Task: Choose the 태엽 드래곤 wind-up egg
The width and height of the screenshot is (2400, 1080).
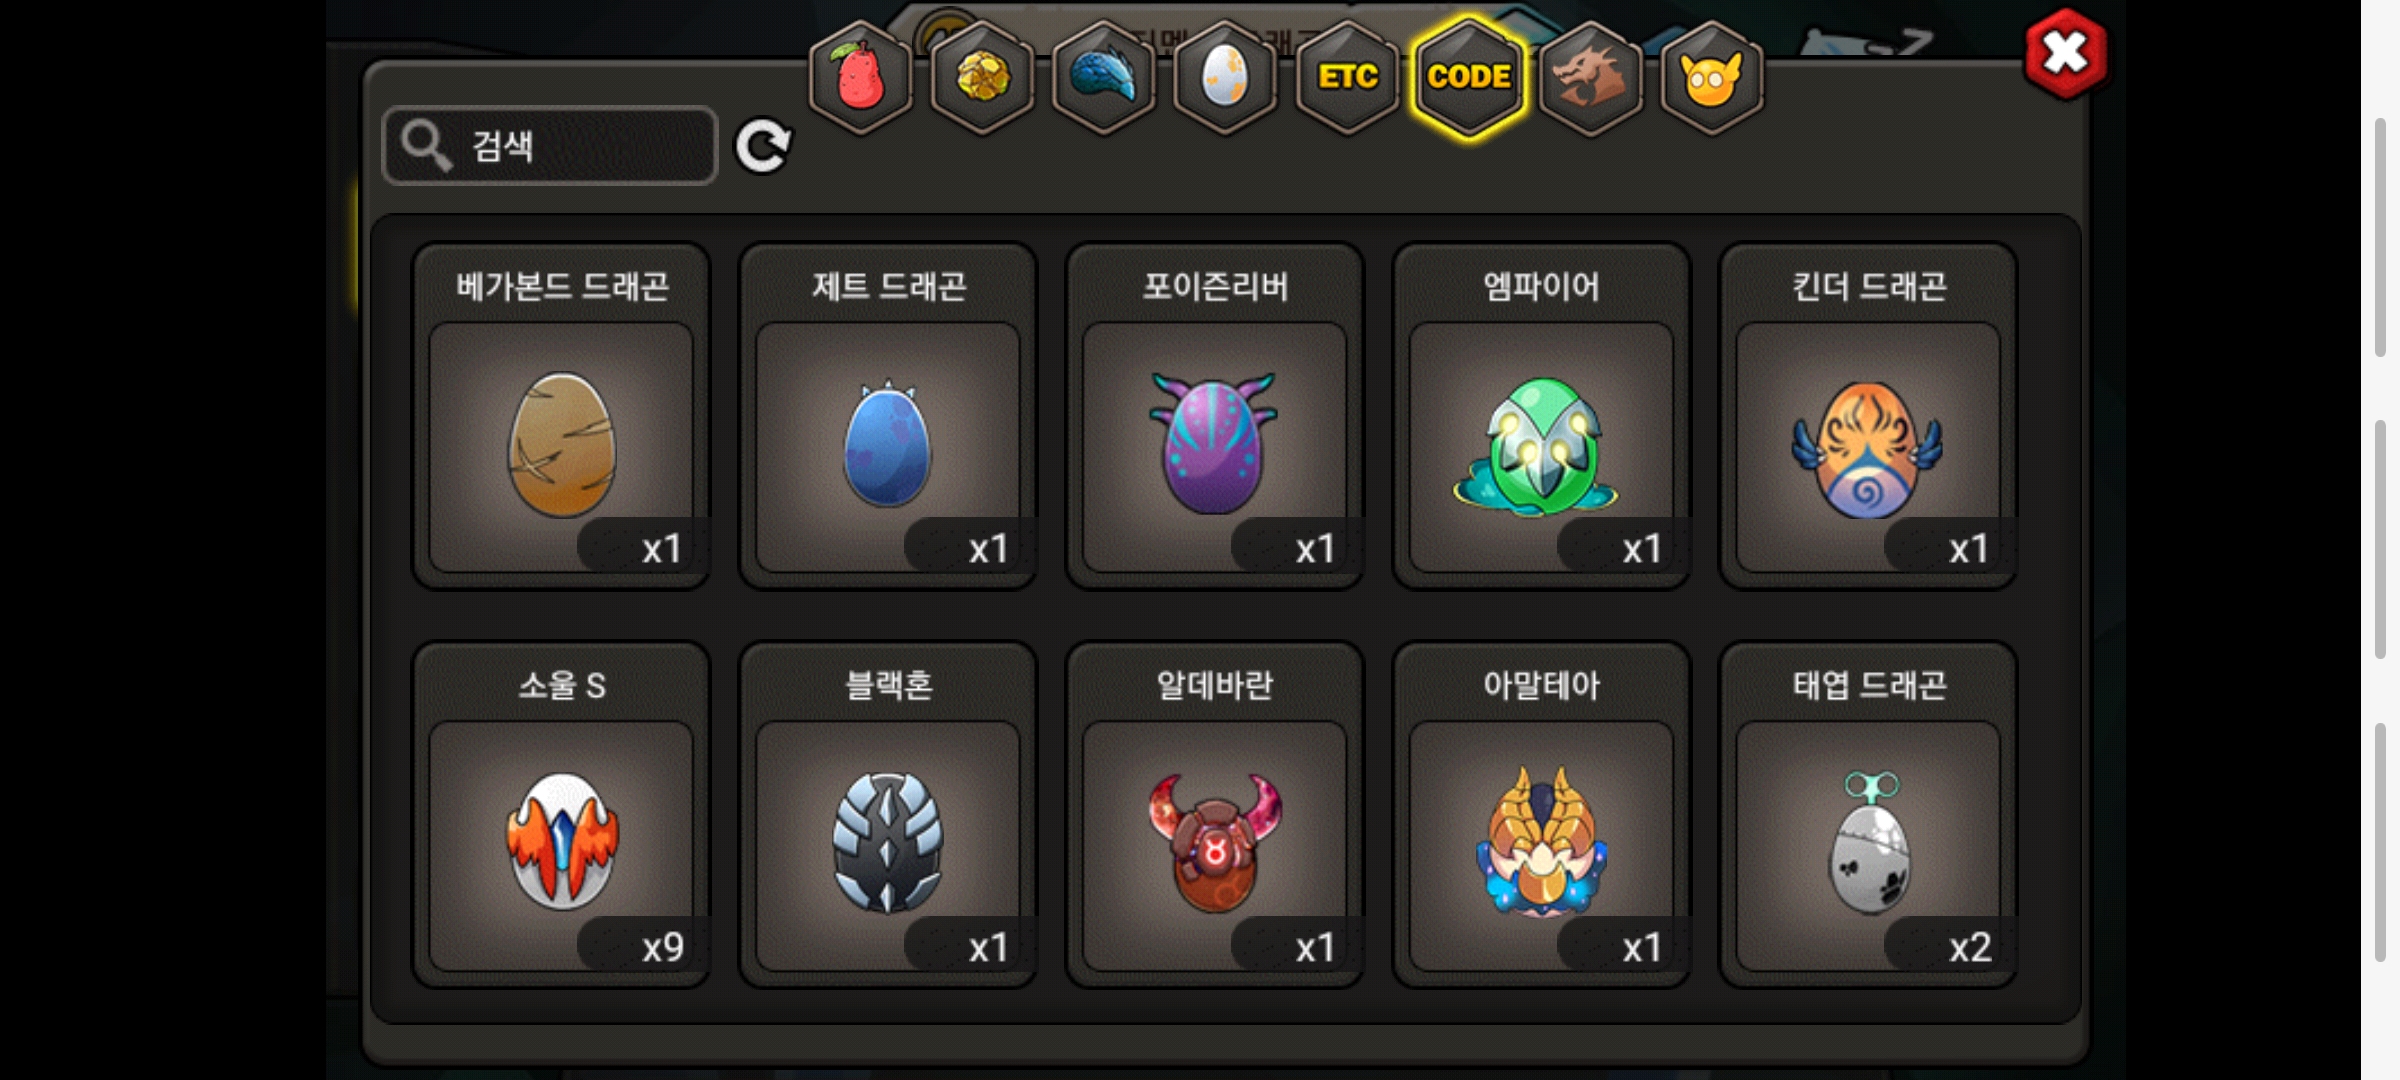Action: [1868, 815]
